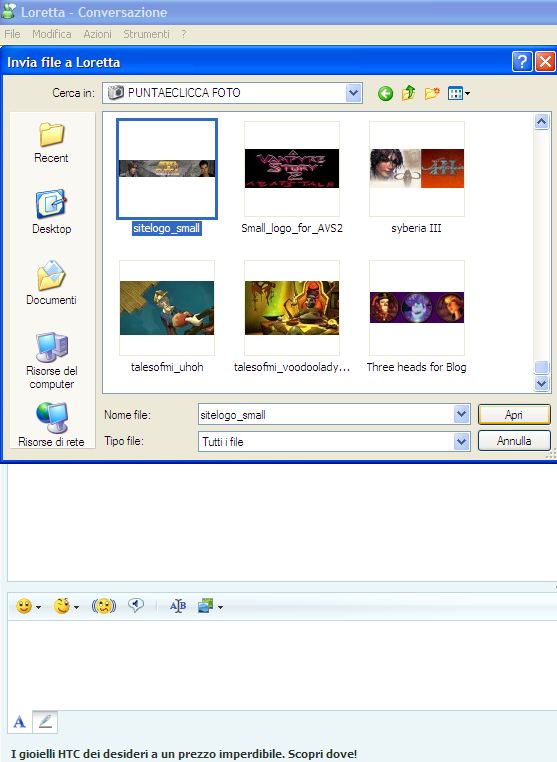The image size is (557, 762).
Task: Open the view menu icon
Action: click(458, 93)
